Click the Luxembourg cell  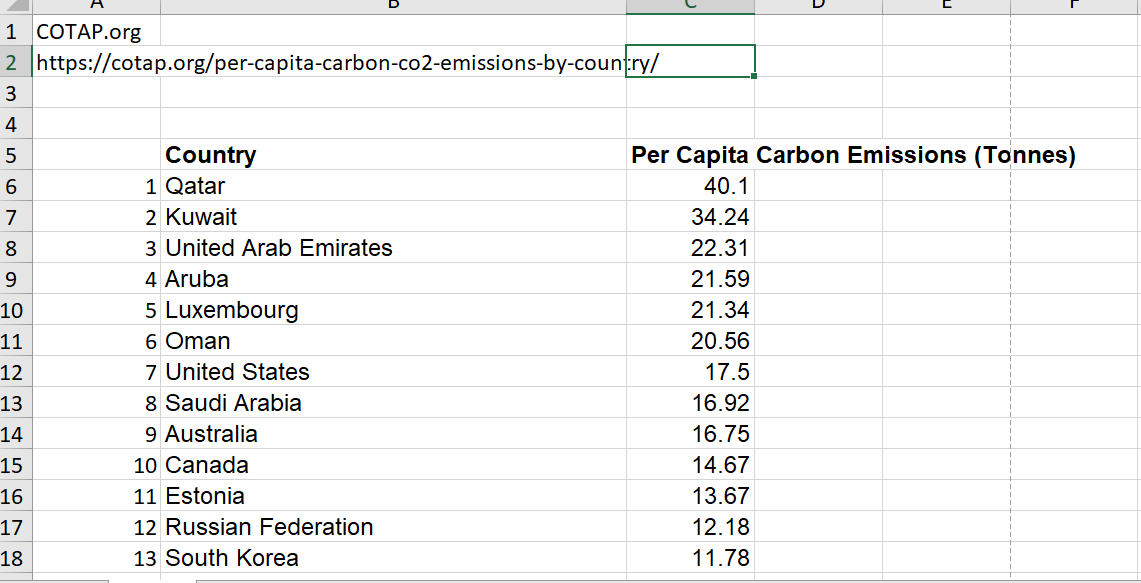pyautogui.click(x=230, y=310)
